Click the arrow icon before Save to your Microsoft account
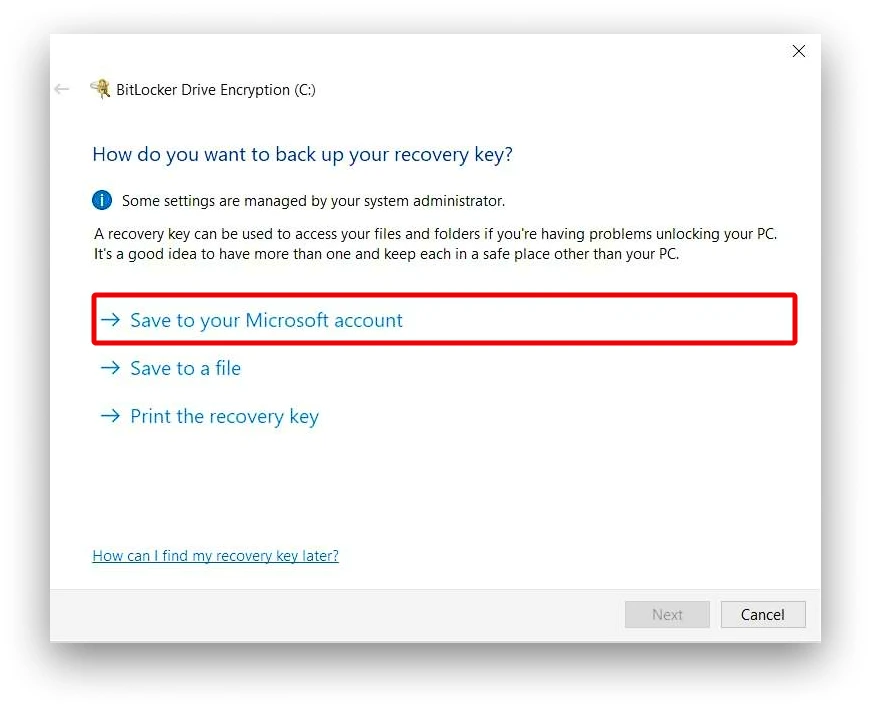Screen dimensions: 871x709 coord(110,320)
